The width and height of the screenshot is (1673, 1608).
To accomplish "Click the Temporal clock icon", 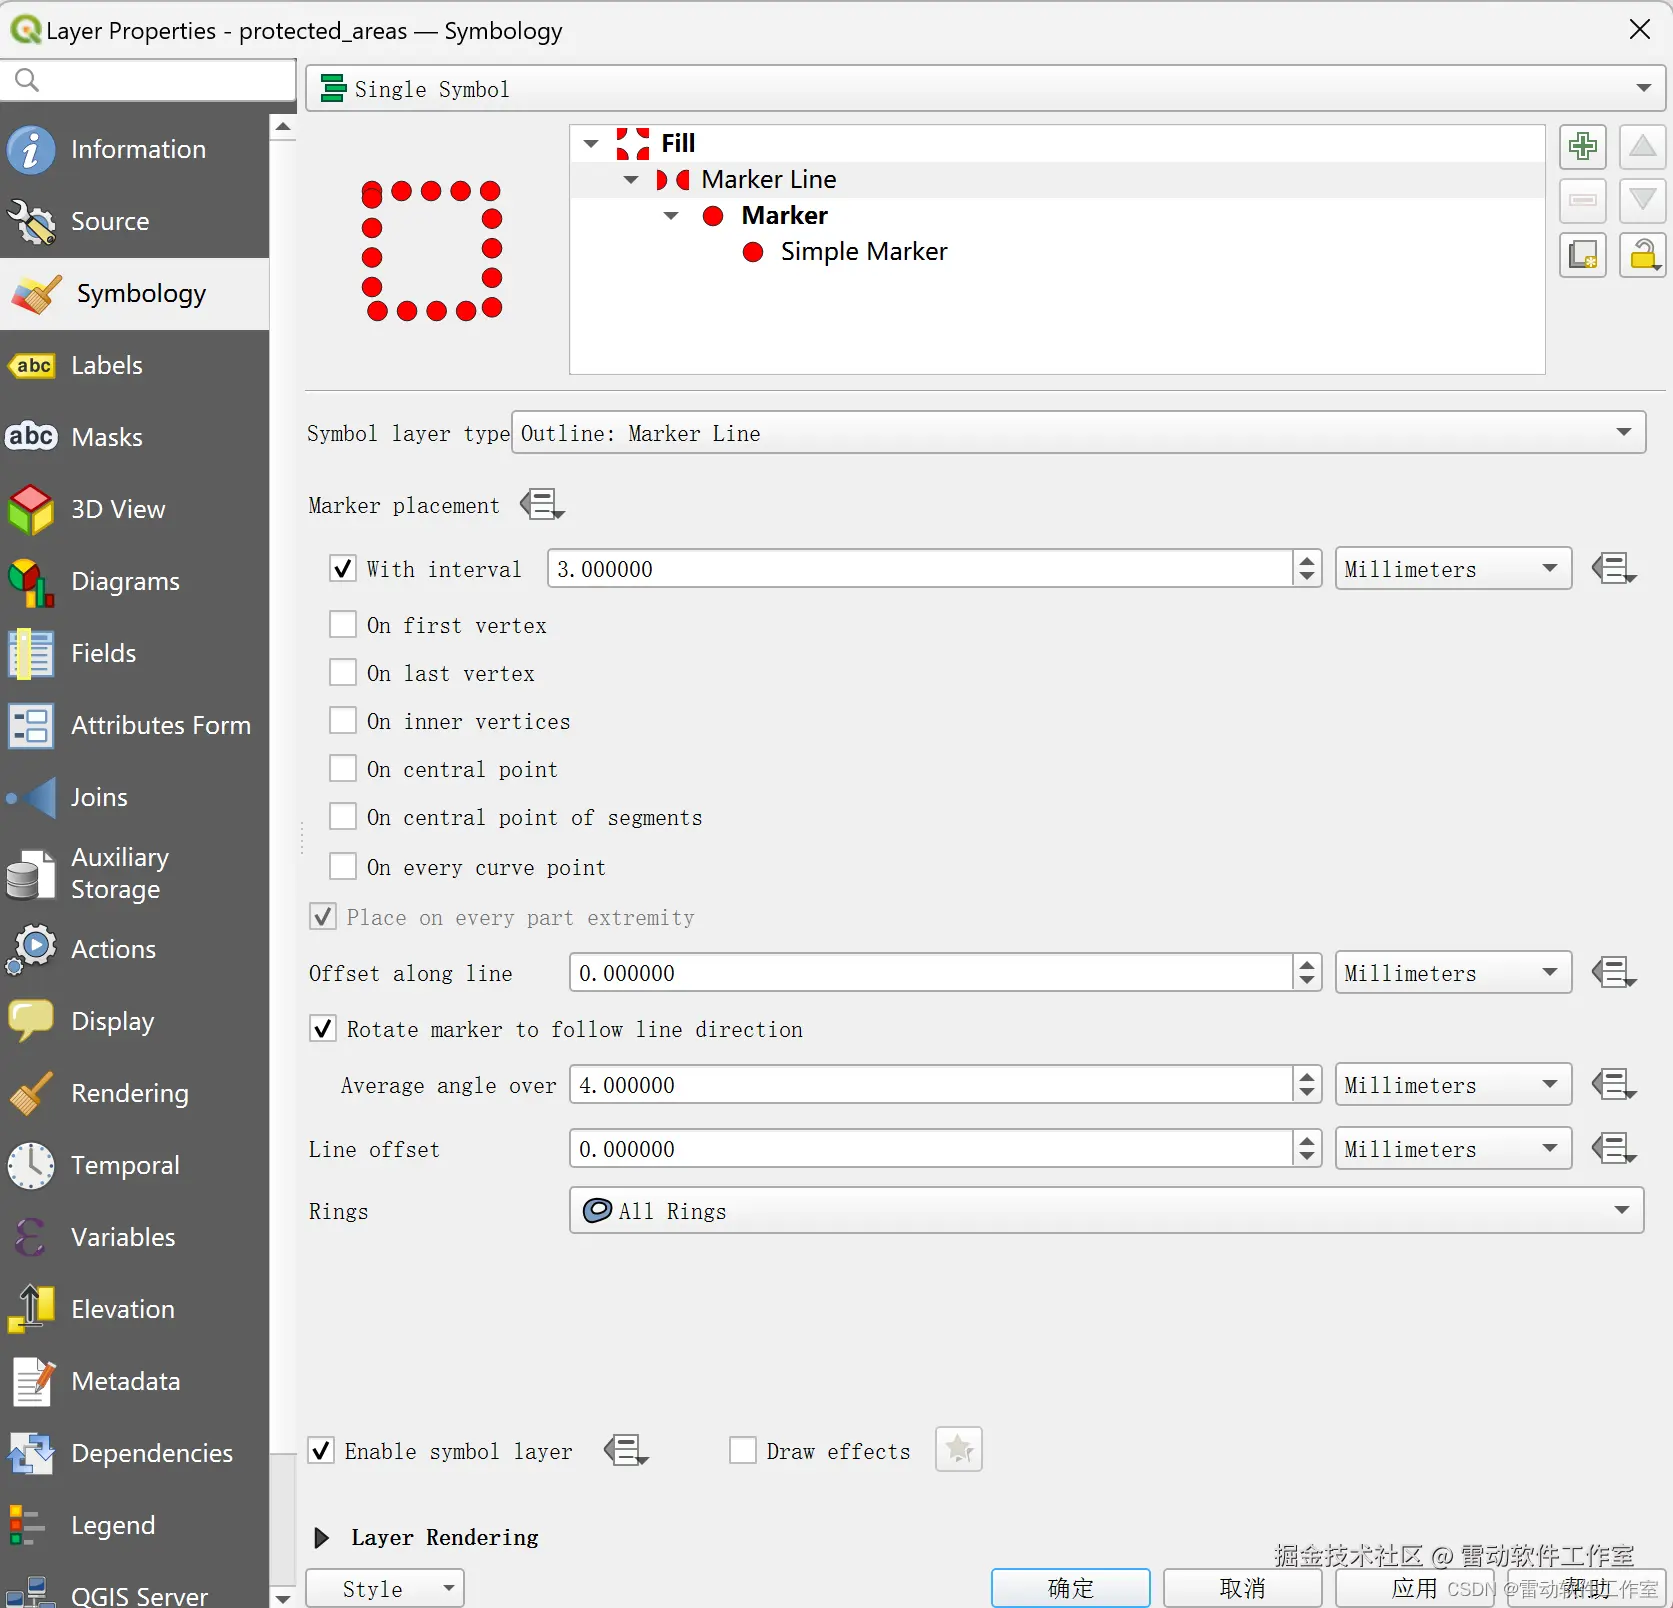I will click(x=31, y=1166).
